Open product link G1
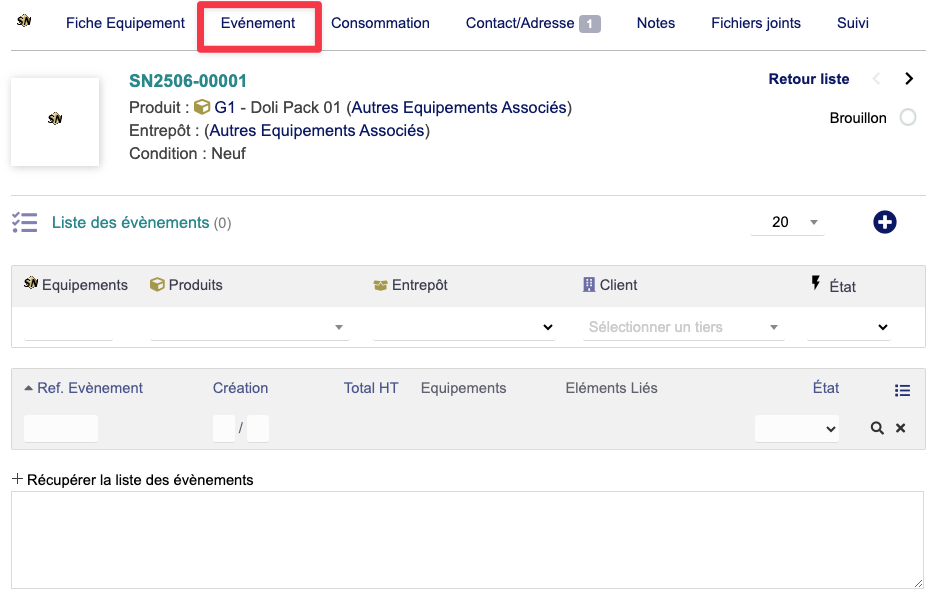Screen dimensions: 937x608 click(x=225, y=108)
